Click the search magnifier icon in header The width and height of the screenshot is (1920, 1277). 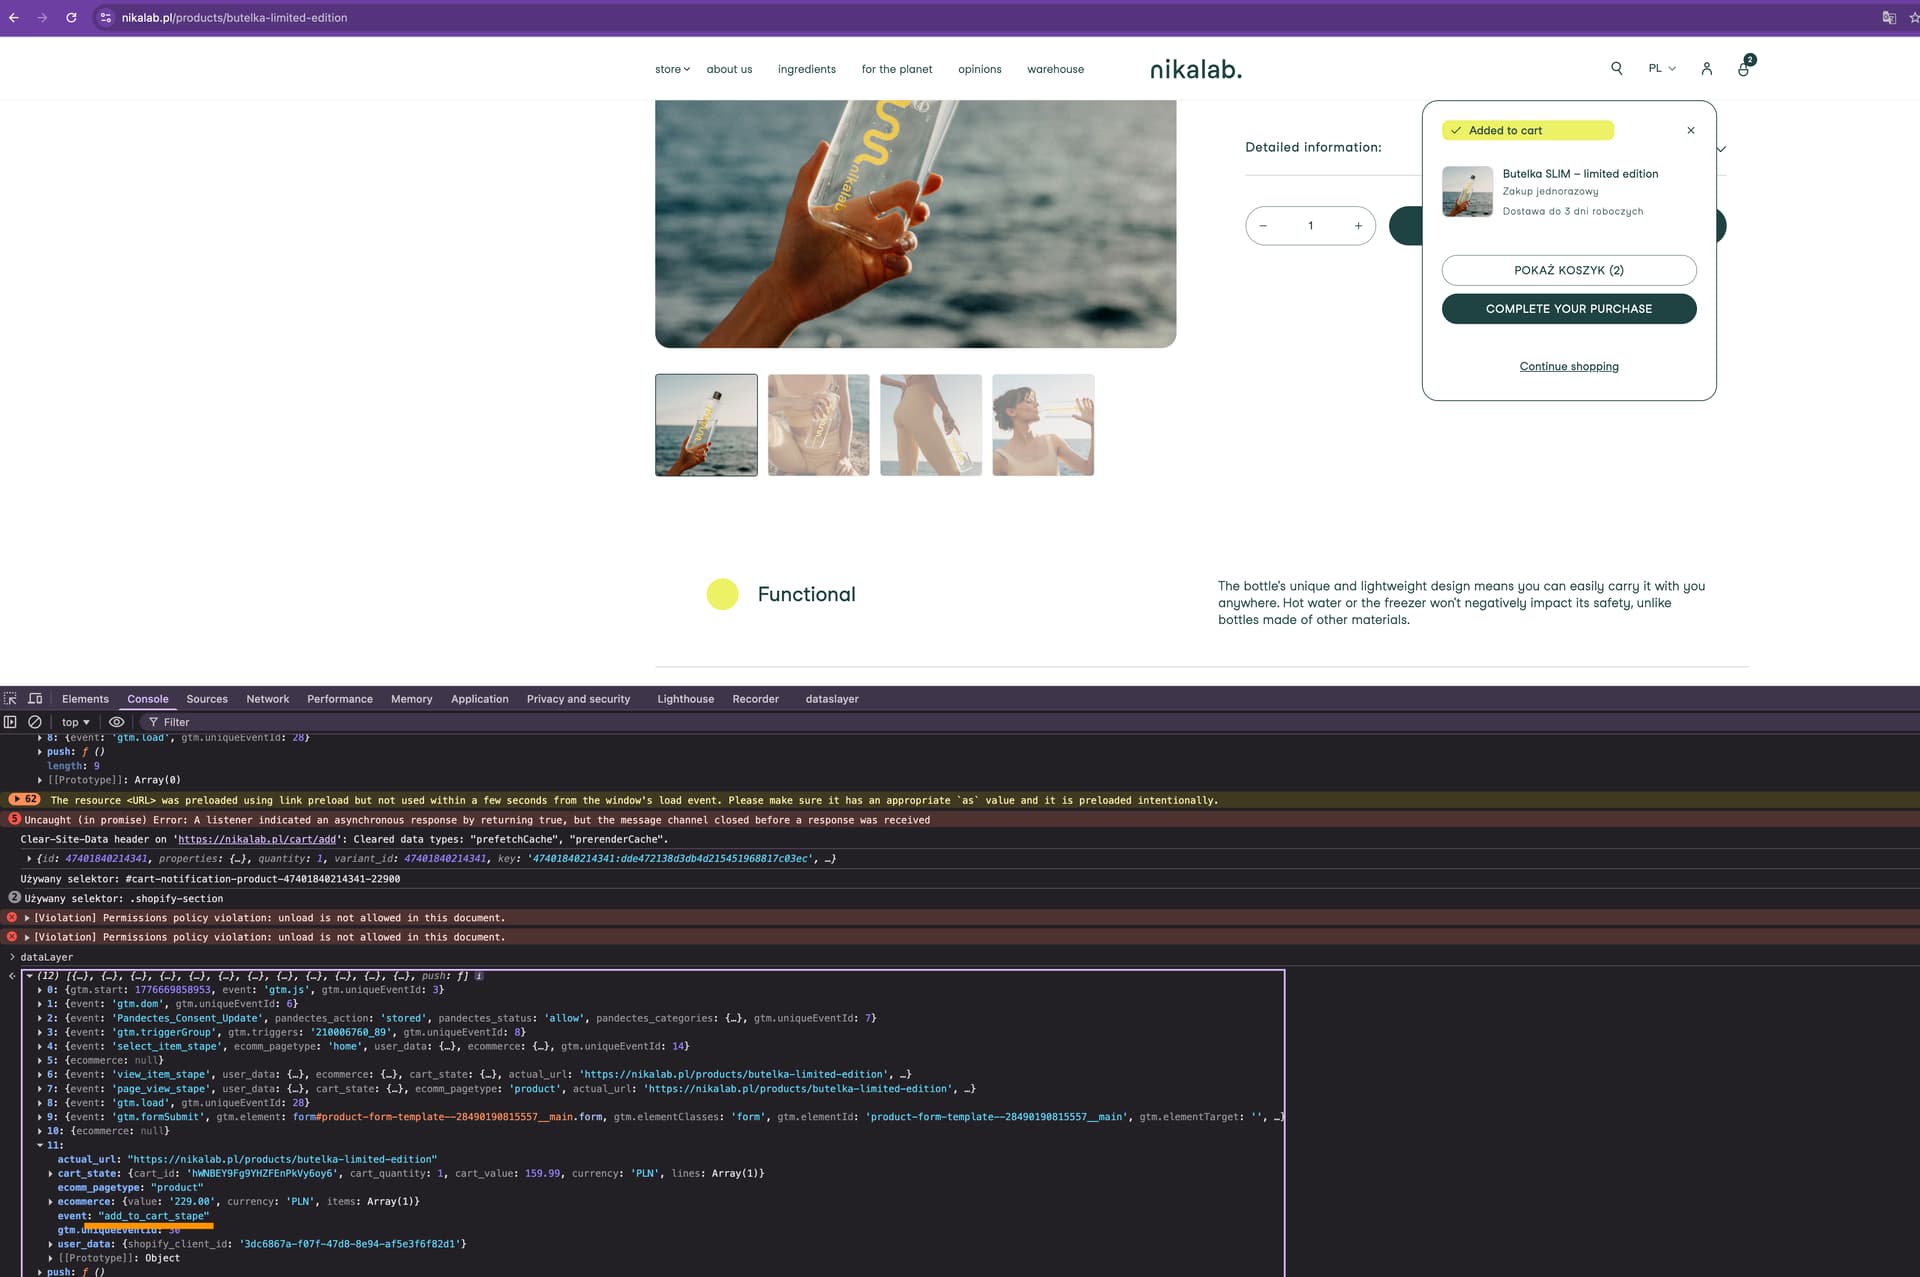(x=1616, y=68)
